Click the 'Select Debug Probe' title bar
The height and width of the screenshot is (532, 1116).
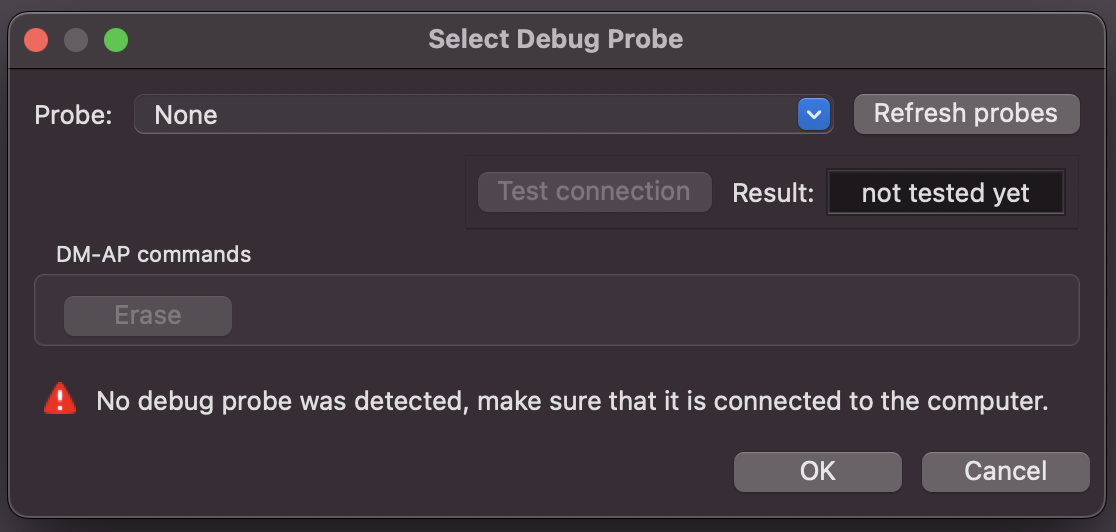click(556, 40)
